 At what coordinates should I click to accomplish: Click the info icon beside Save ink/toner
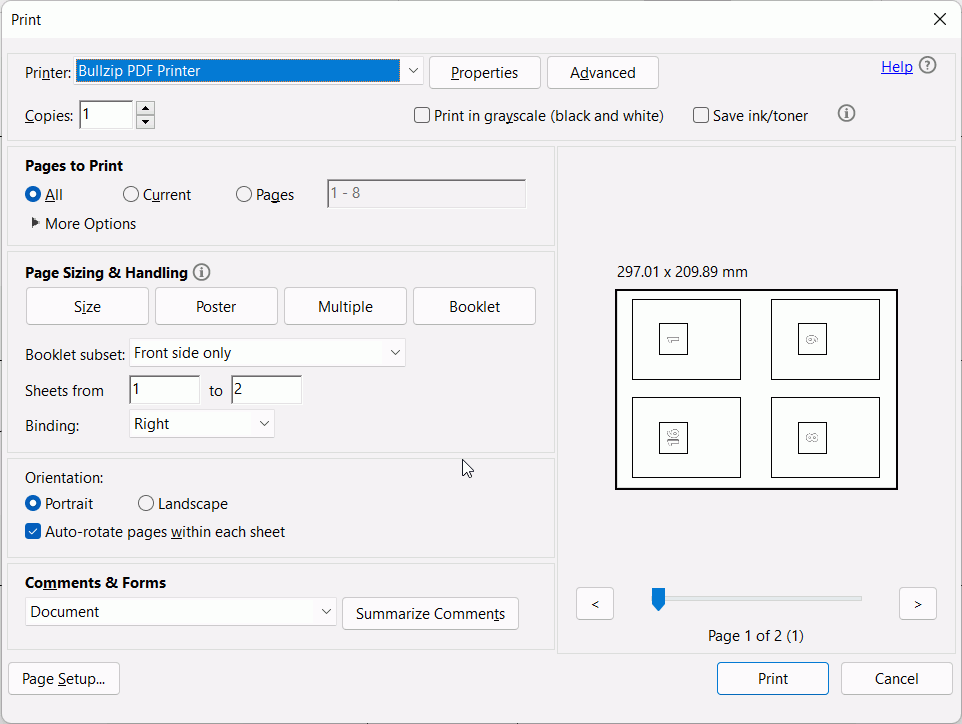[x=846, y=114]
